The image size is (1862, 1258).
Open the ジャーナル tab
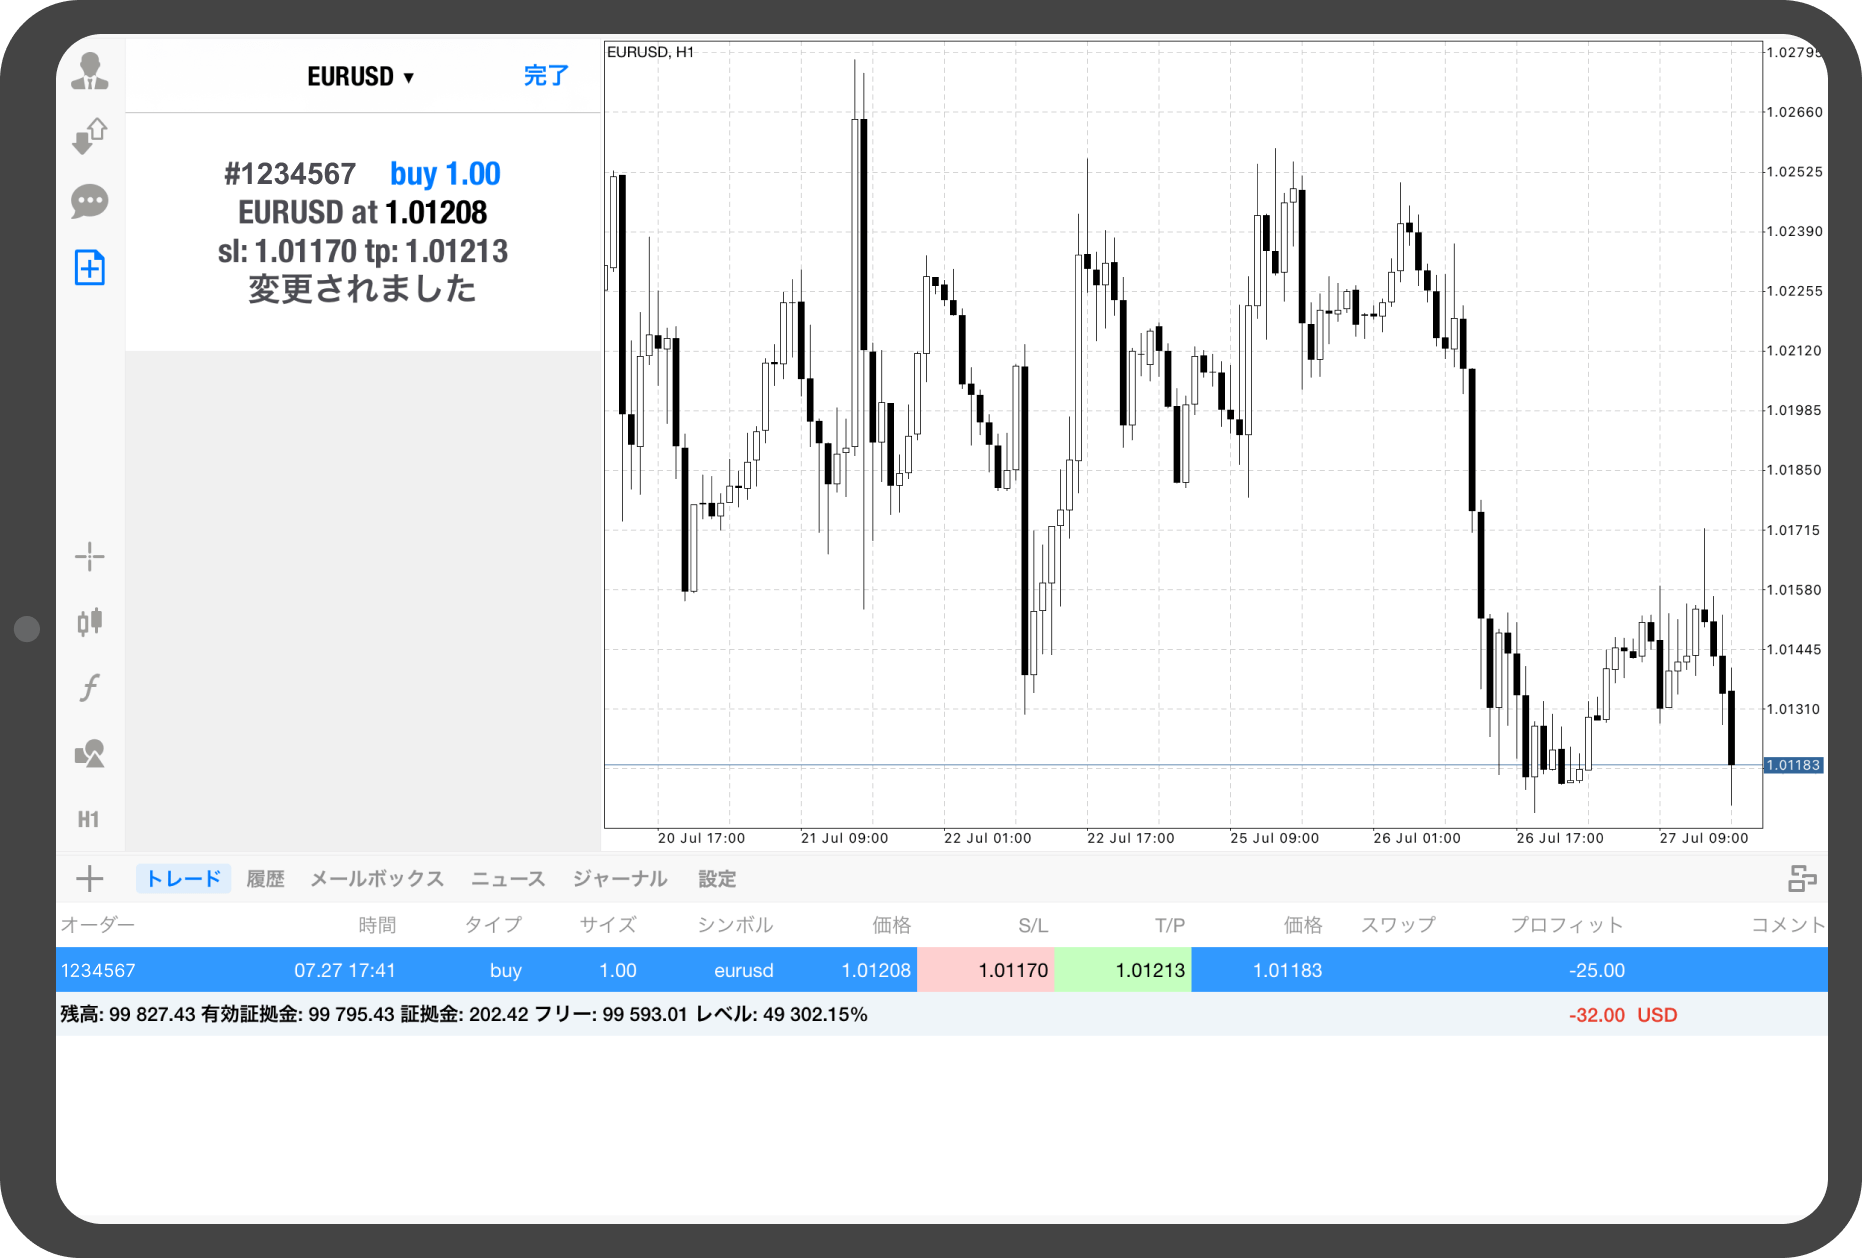[620, 879]
